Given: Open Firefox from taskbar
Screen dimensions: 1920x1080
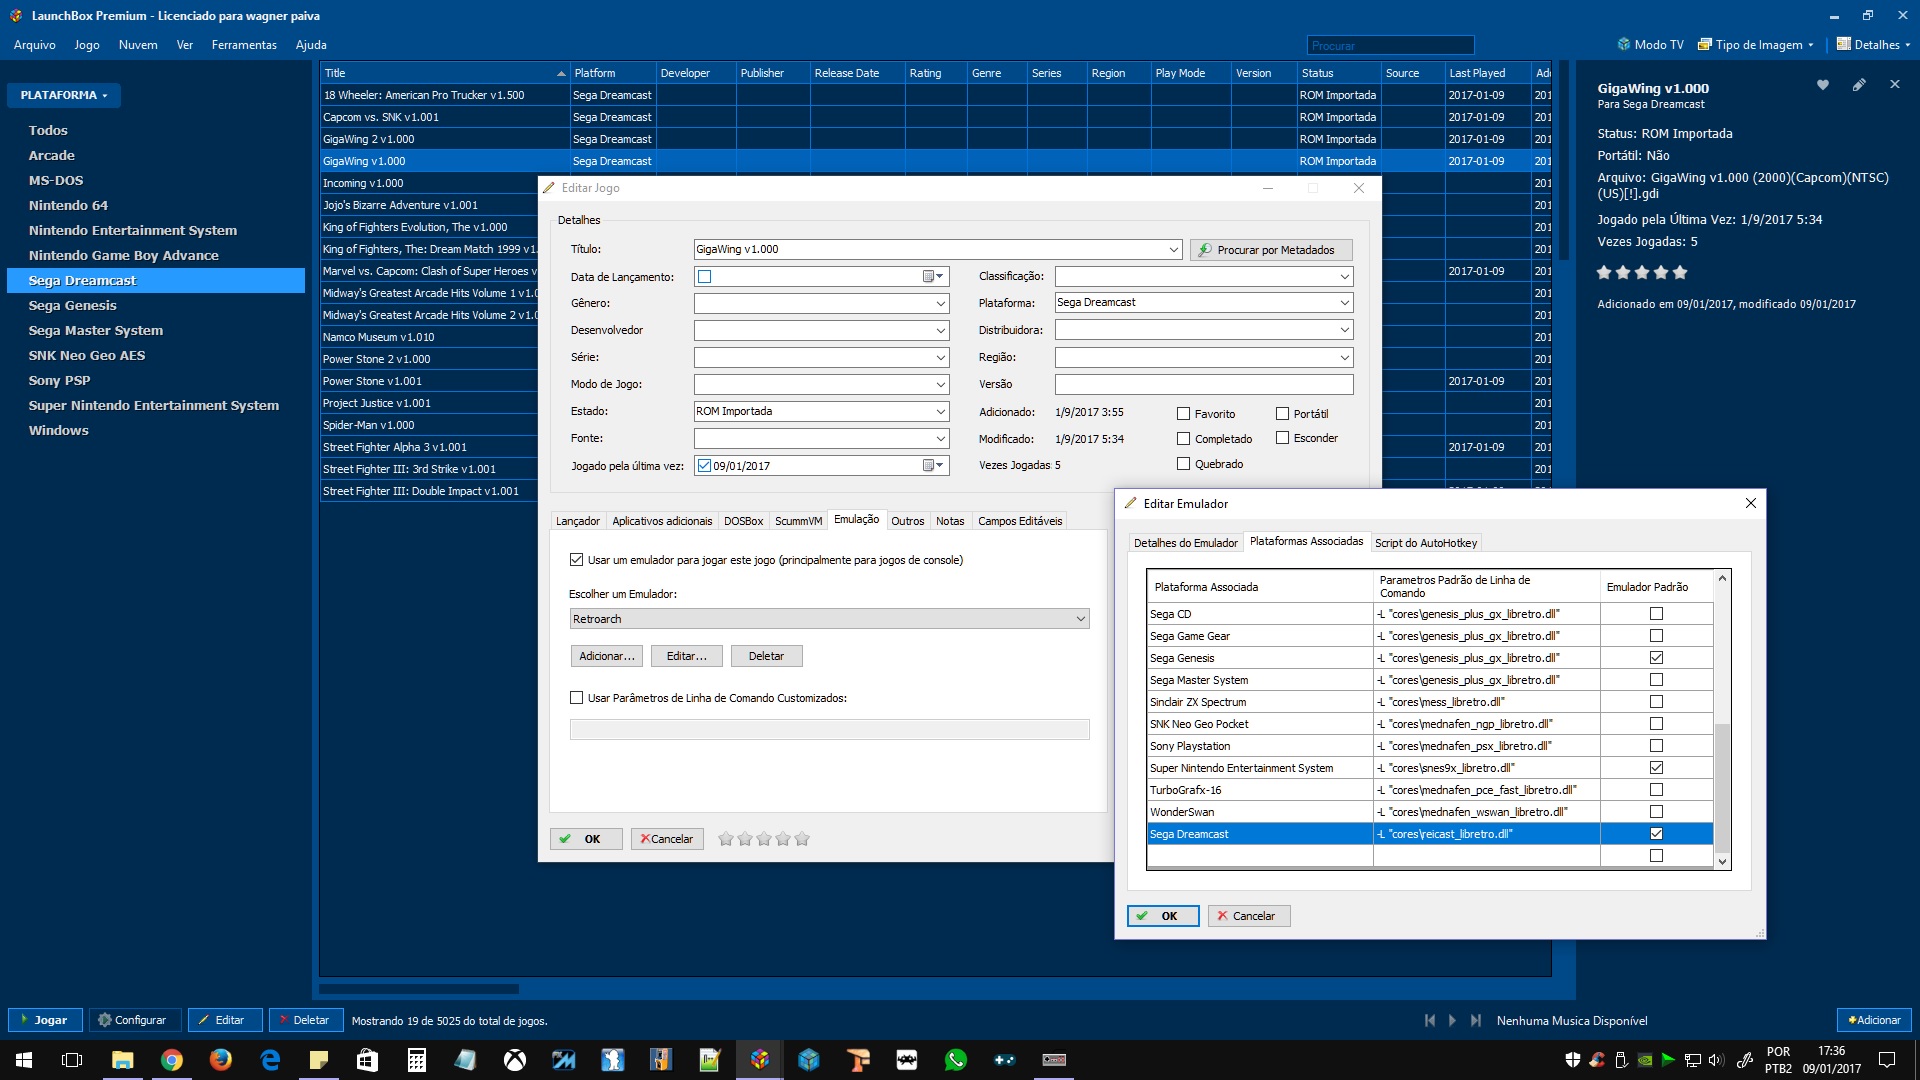Looking at the screenshot, I should tap(221, 1060).
